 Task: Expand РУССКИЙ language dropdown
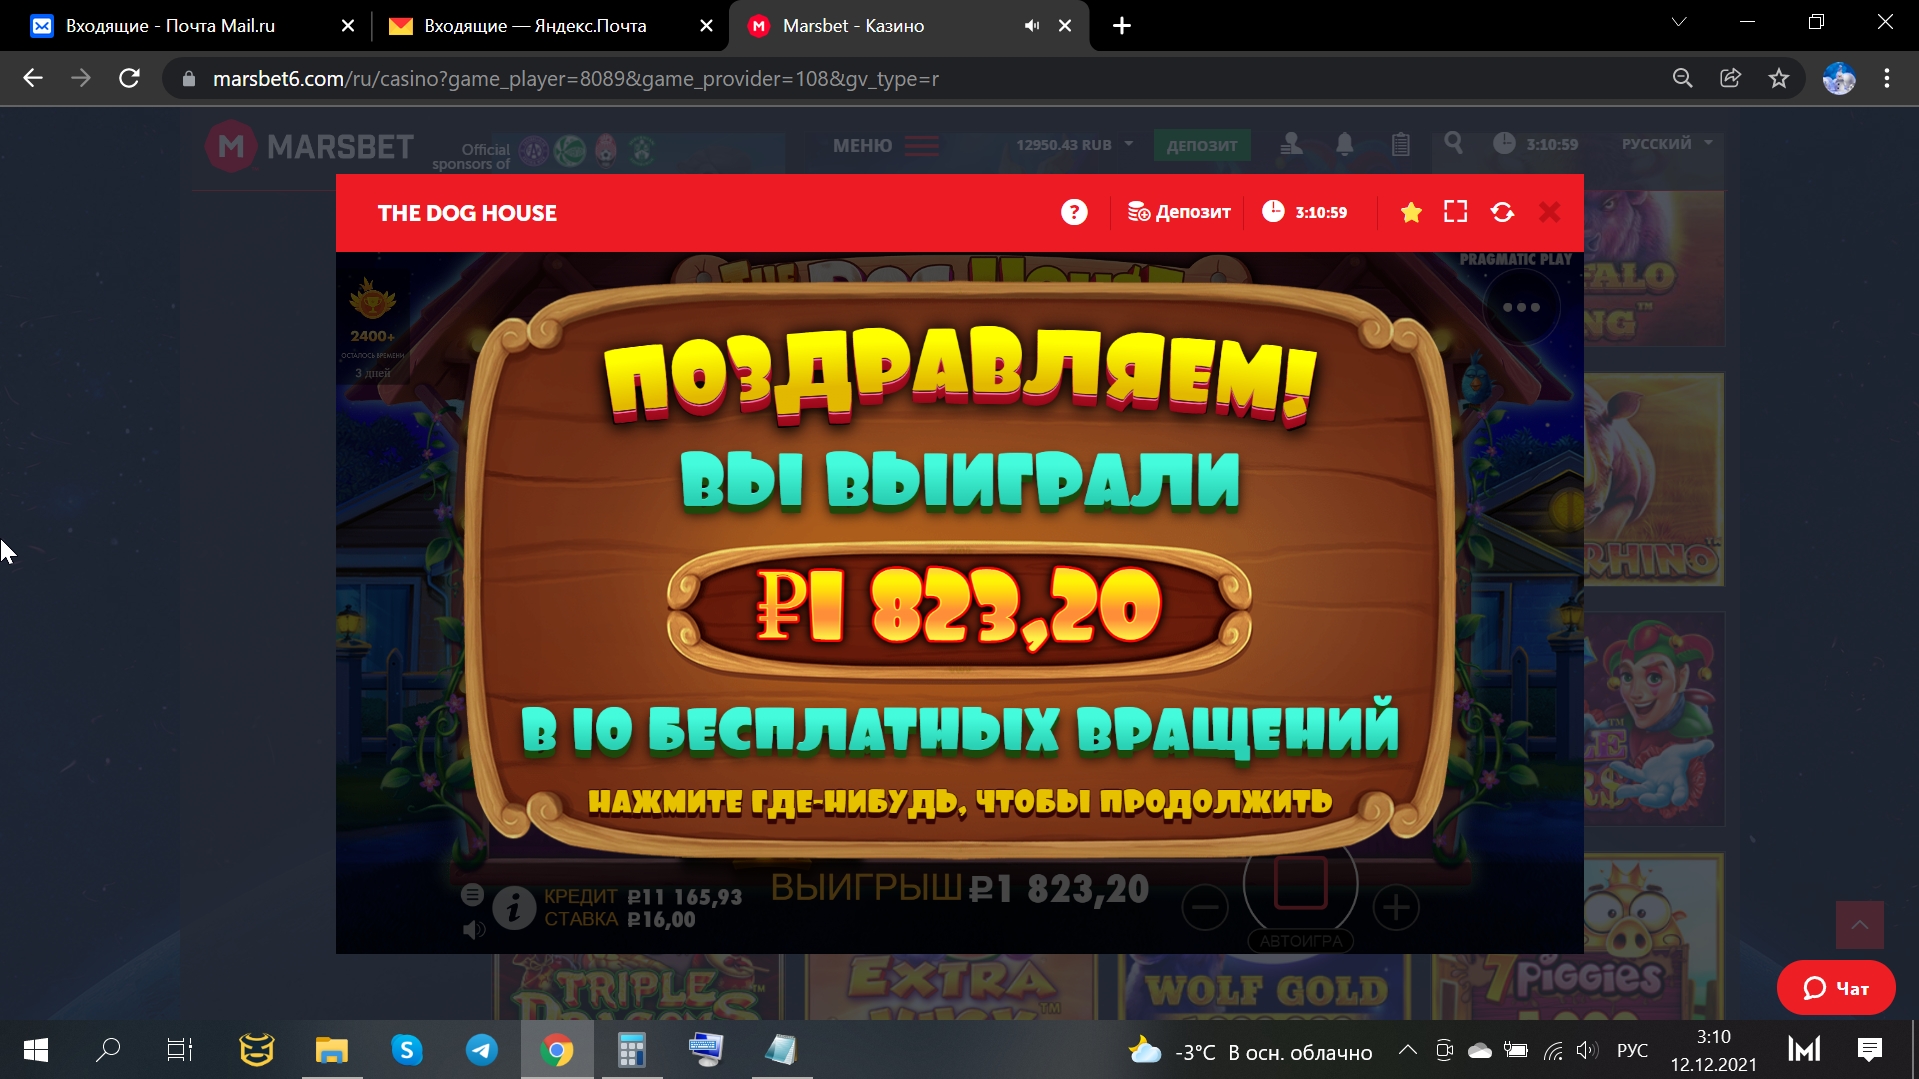[1667, 144]
